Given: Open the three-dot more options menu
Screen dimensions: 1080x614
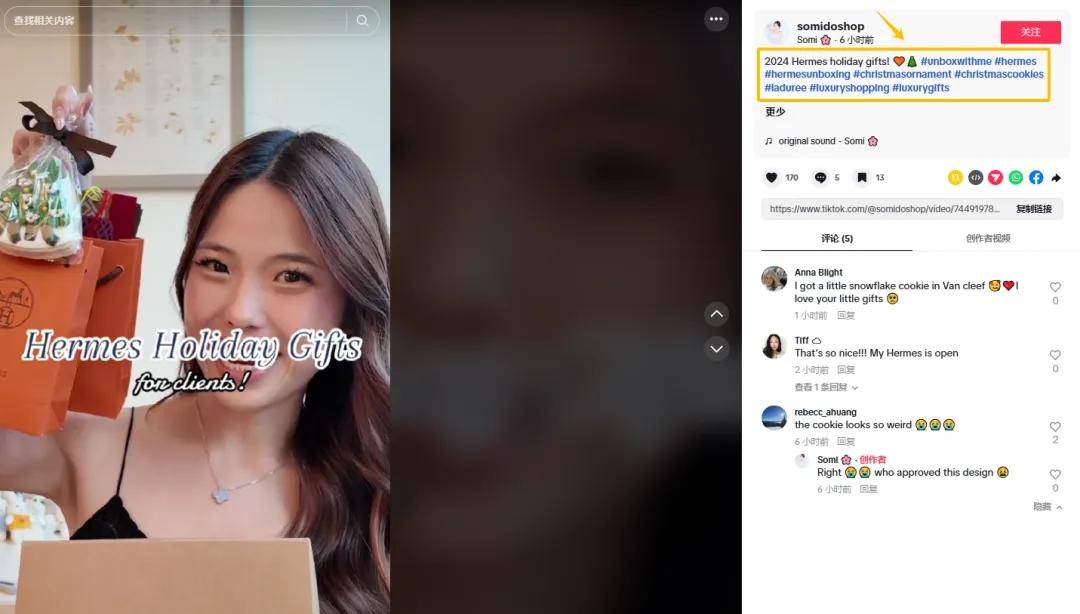Looking at the screenshot, I should (716, 19).
